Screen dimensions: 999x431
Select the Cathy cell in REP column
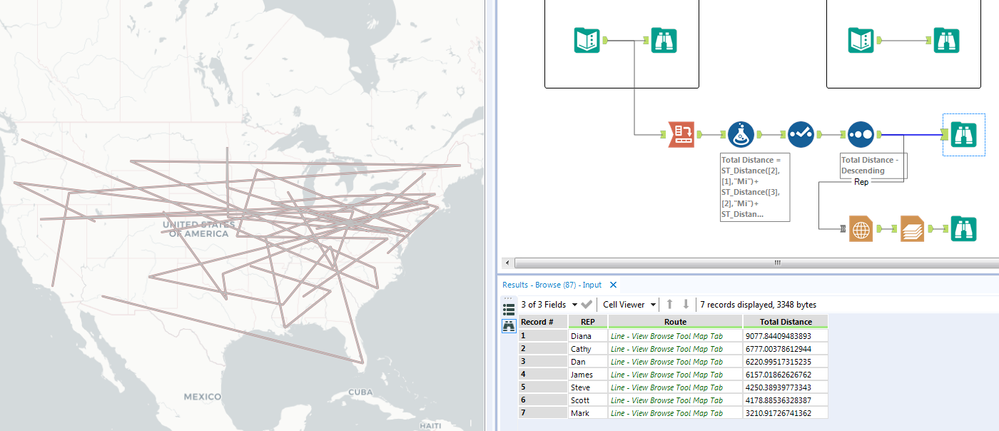pyautogui.click(x=588, y=349)
